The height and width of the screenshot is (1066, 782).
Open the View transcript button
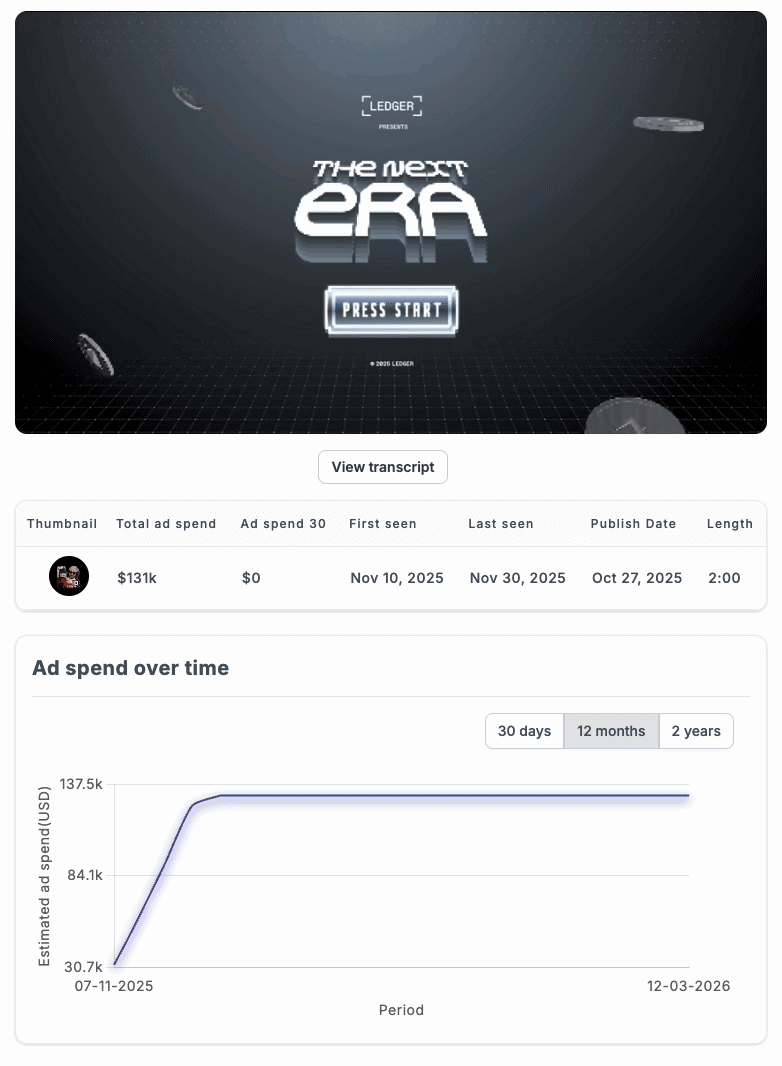coord(383,467)
